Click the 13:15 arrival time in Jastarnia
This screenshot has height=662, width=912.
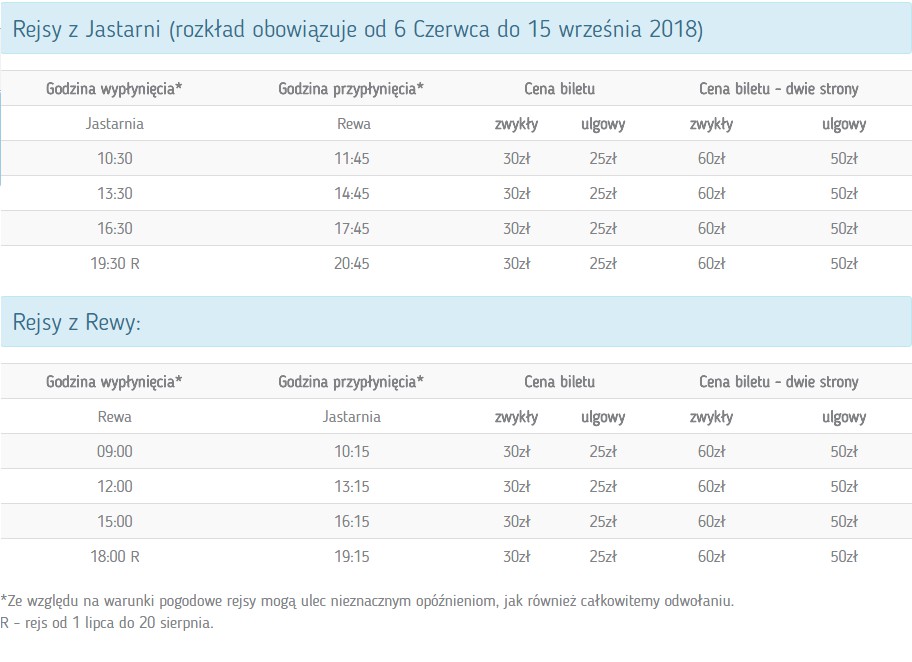(352, 487)
